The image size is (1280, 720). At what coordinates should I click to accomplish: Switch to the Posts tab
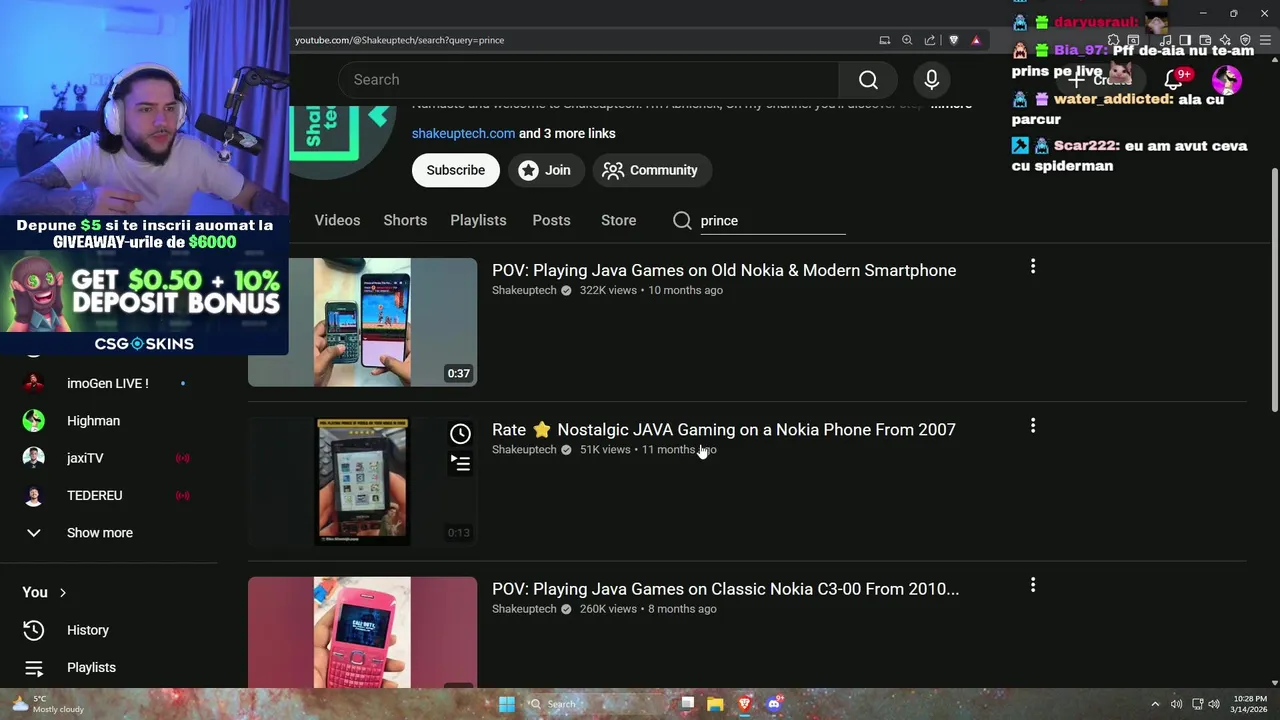click(x=551, y=221)
